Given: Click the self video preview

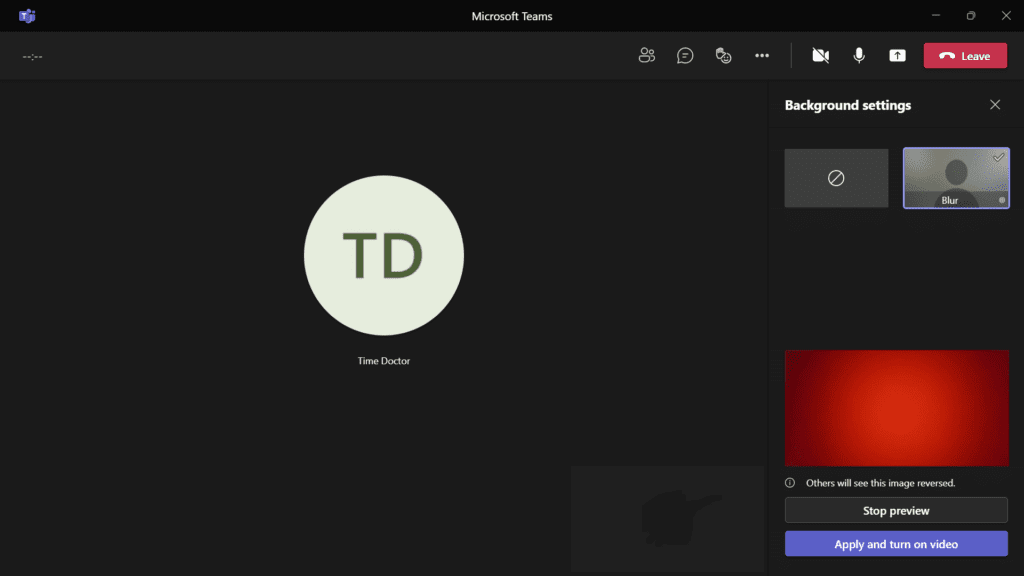Looking at the screenshot, I should click(x=667, y=518).
